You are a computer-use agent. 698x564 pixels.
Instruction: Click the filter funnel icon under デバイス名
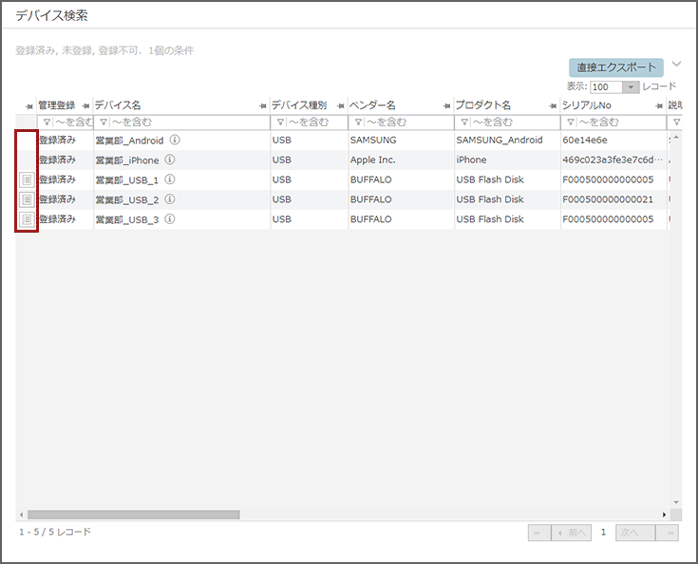(102, 122)
